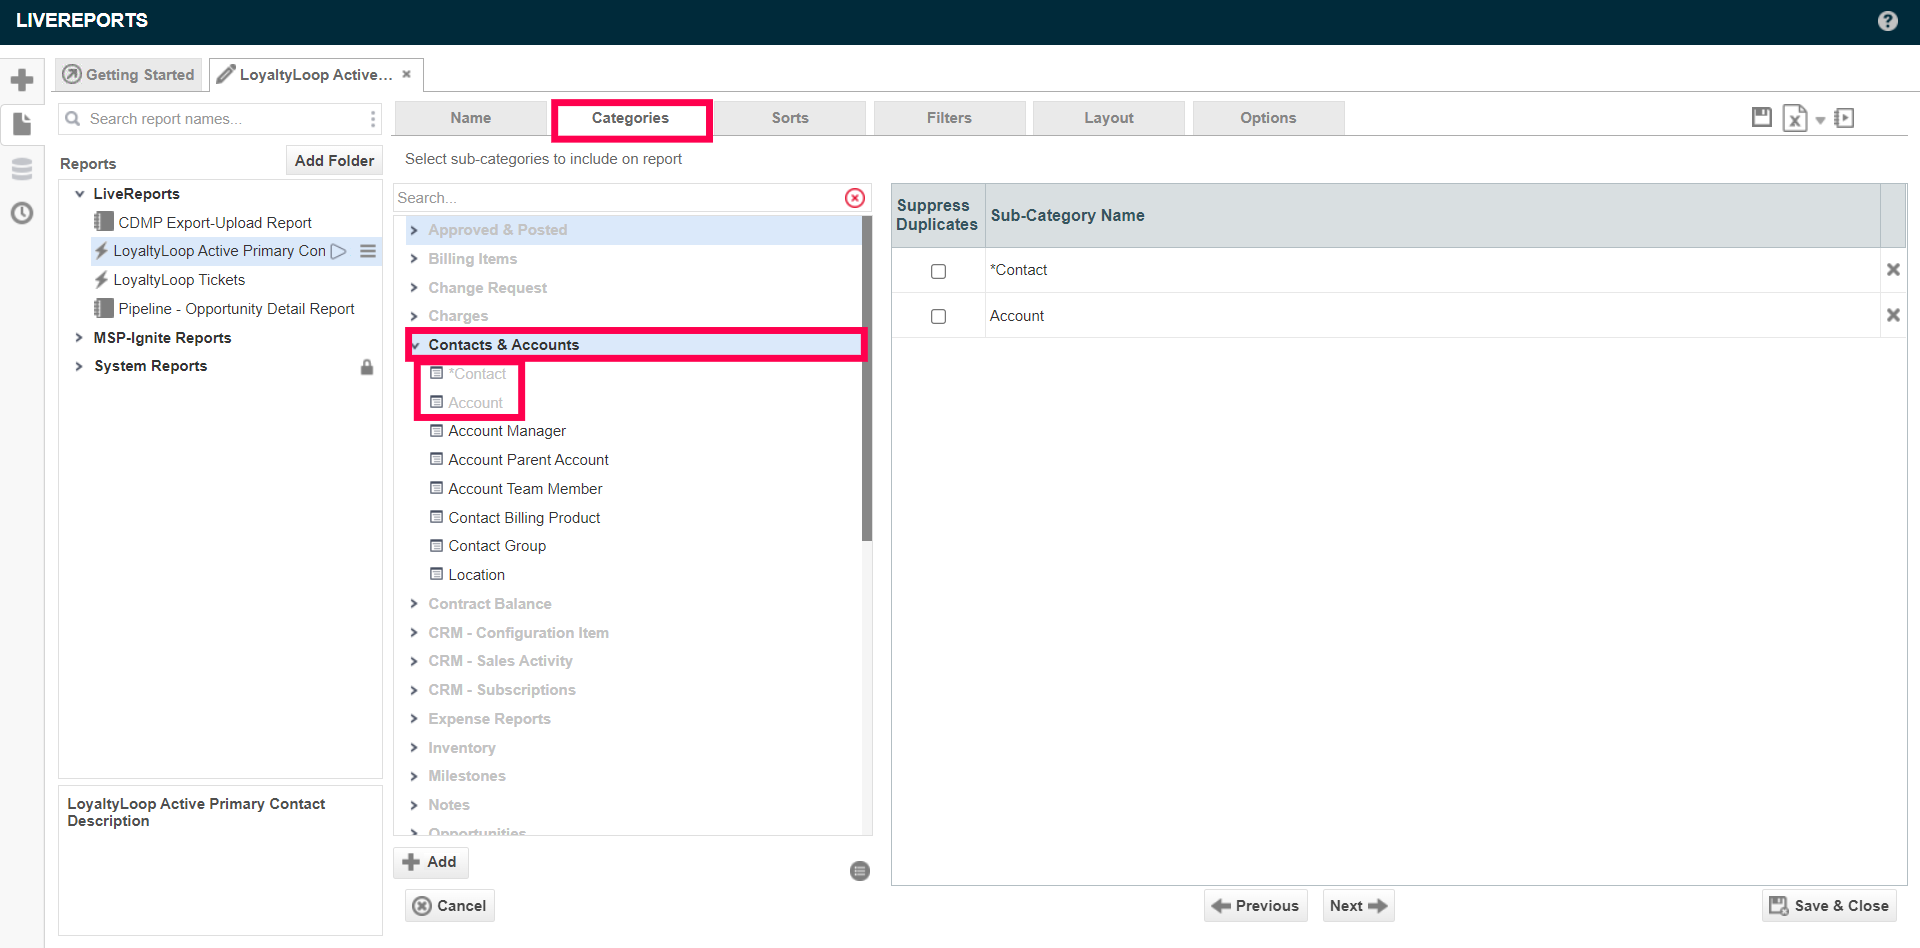Click the lock icon beside System Reports
This screenshot has height=948, width=1920.
tap(367, 367)
